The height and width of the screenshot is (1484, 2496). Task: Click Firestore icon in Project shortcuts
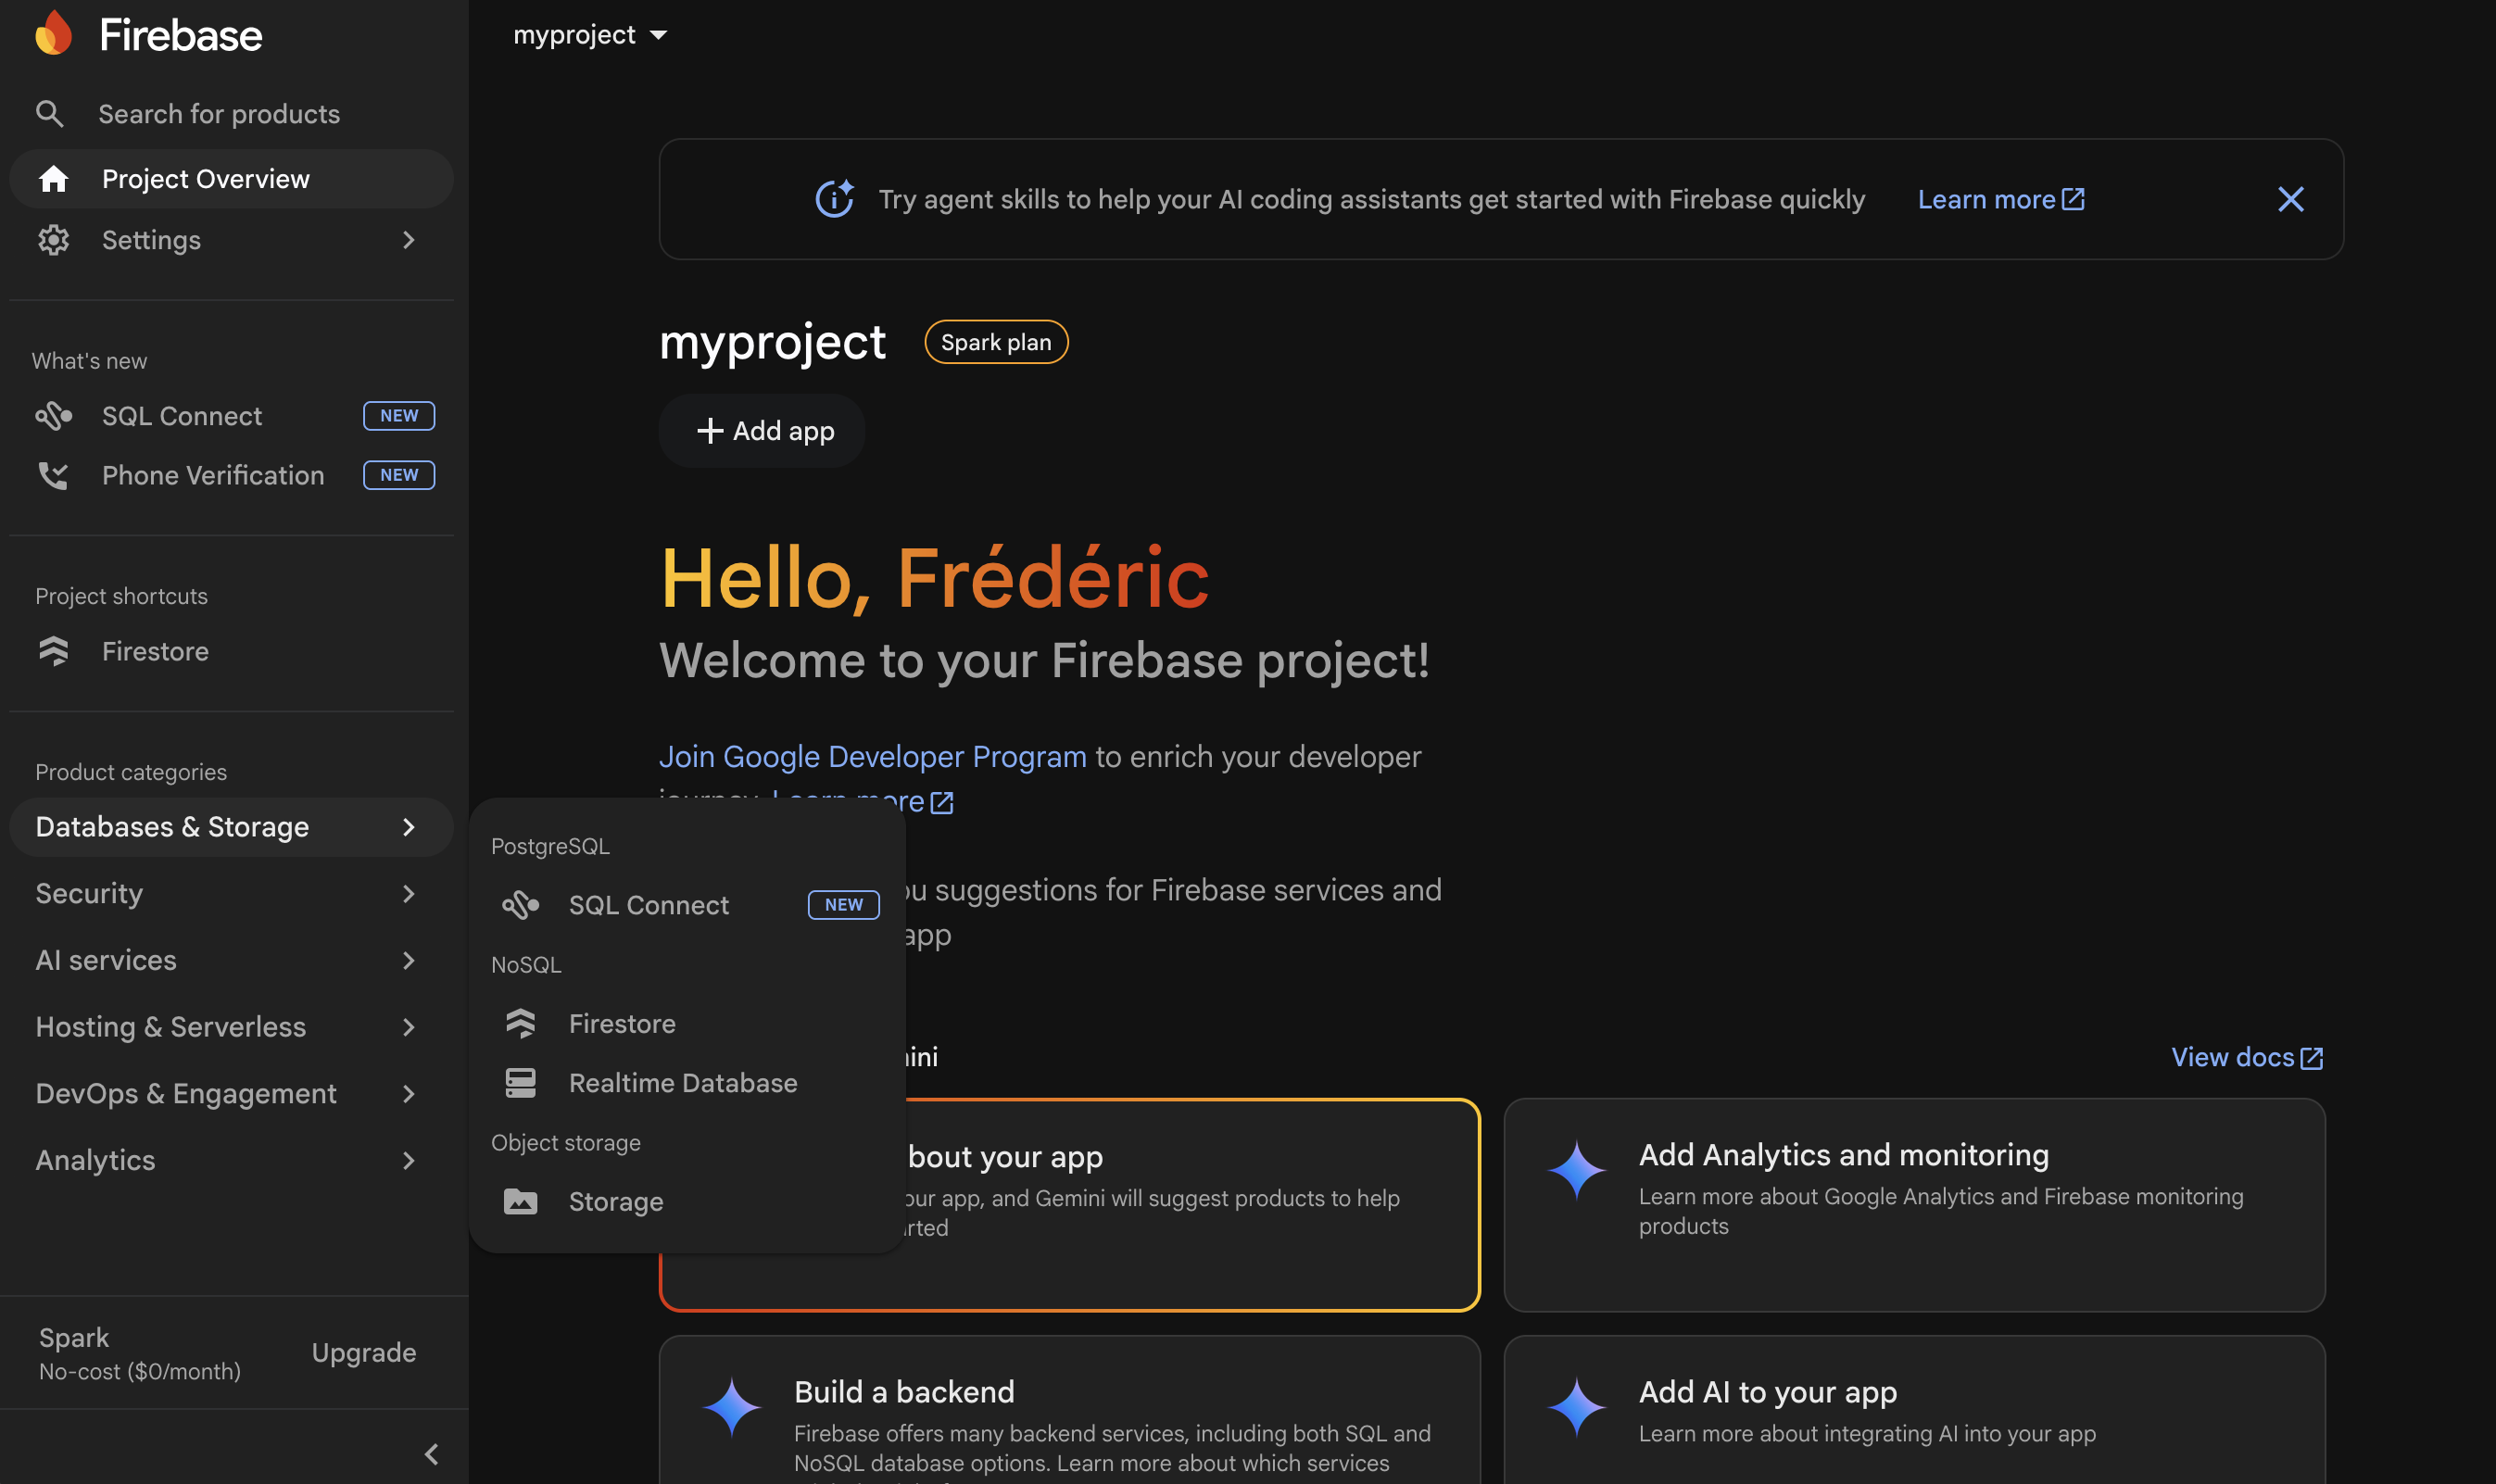[x=53, y=651]
